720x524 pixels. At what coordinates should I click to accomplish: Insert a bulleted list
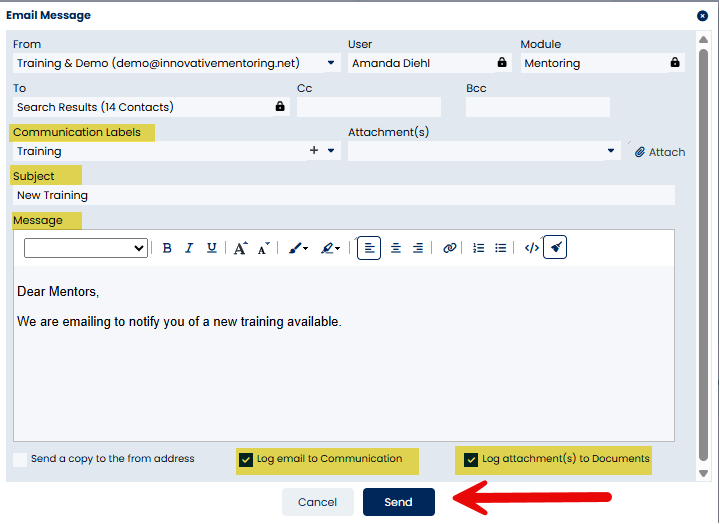(501, 248)
